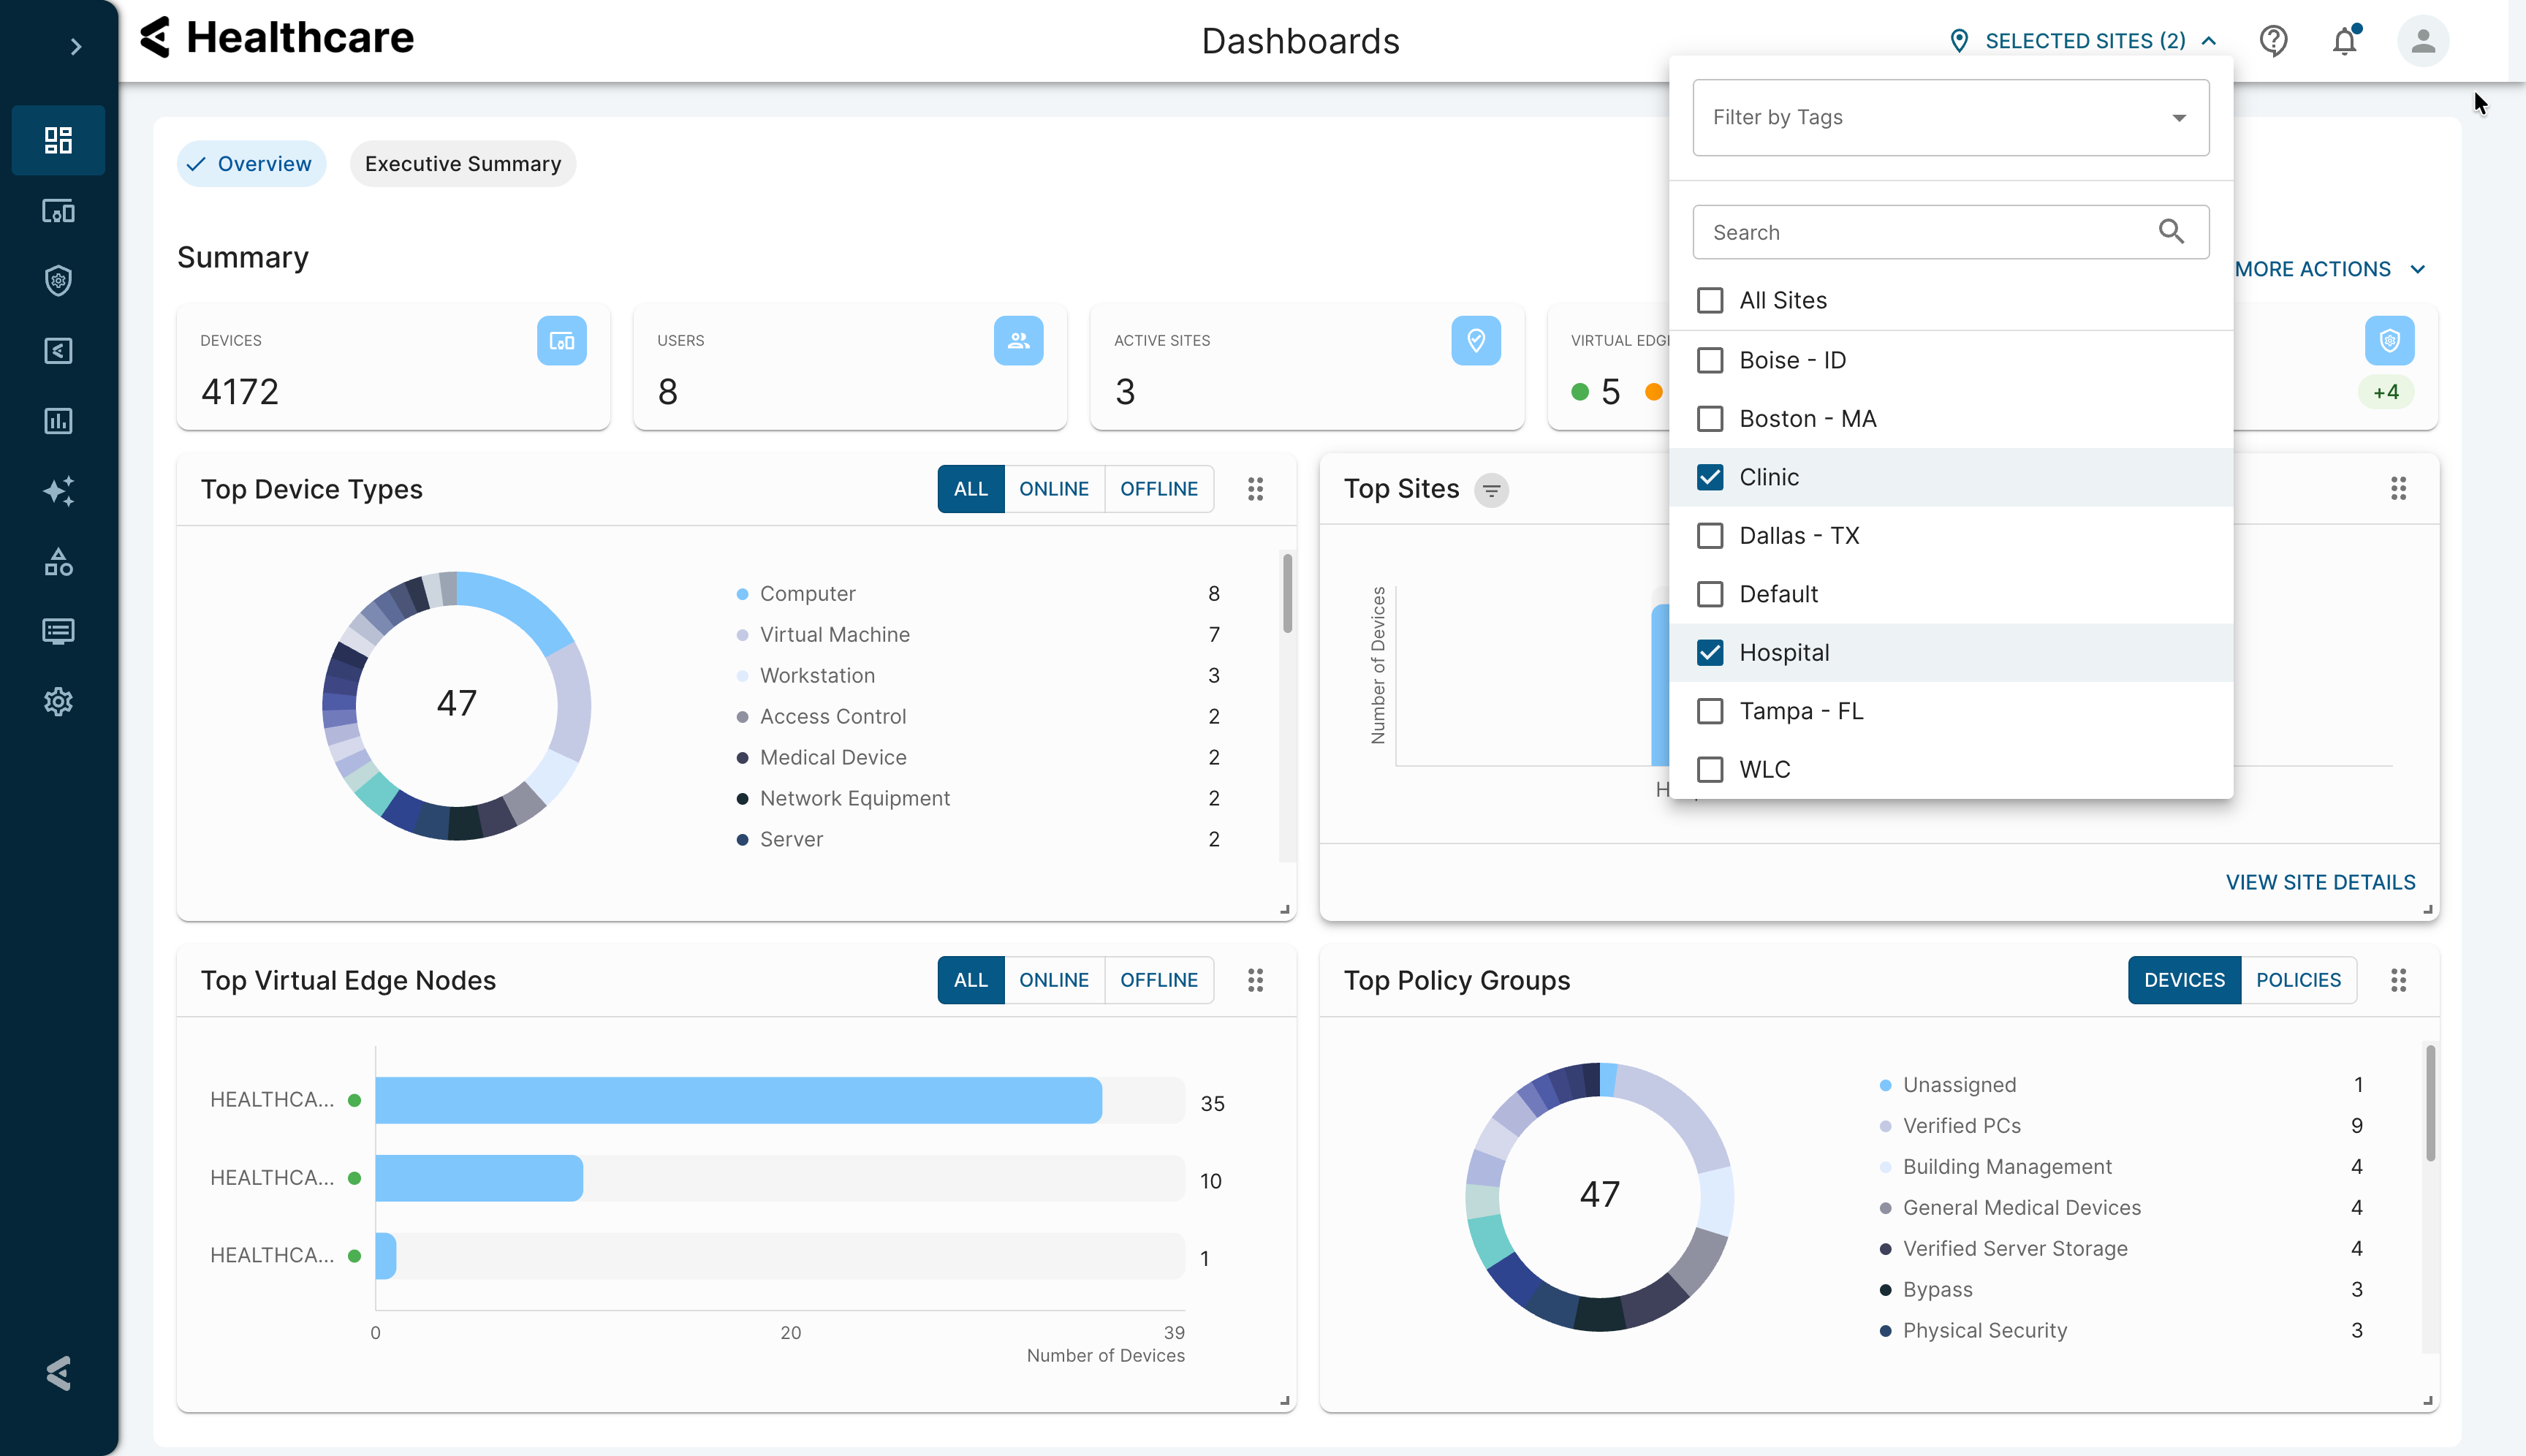Open the reports chart sidebar icon
Image resolution: width=2526 pixels, height=1456 pixels.
click(58, 421)
